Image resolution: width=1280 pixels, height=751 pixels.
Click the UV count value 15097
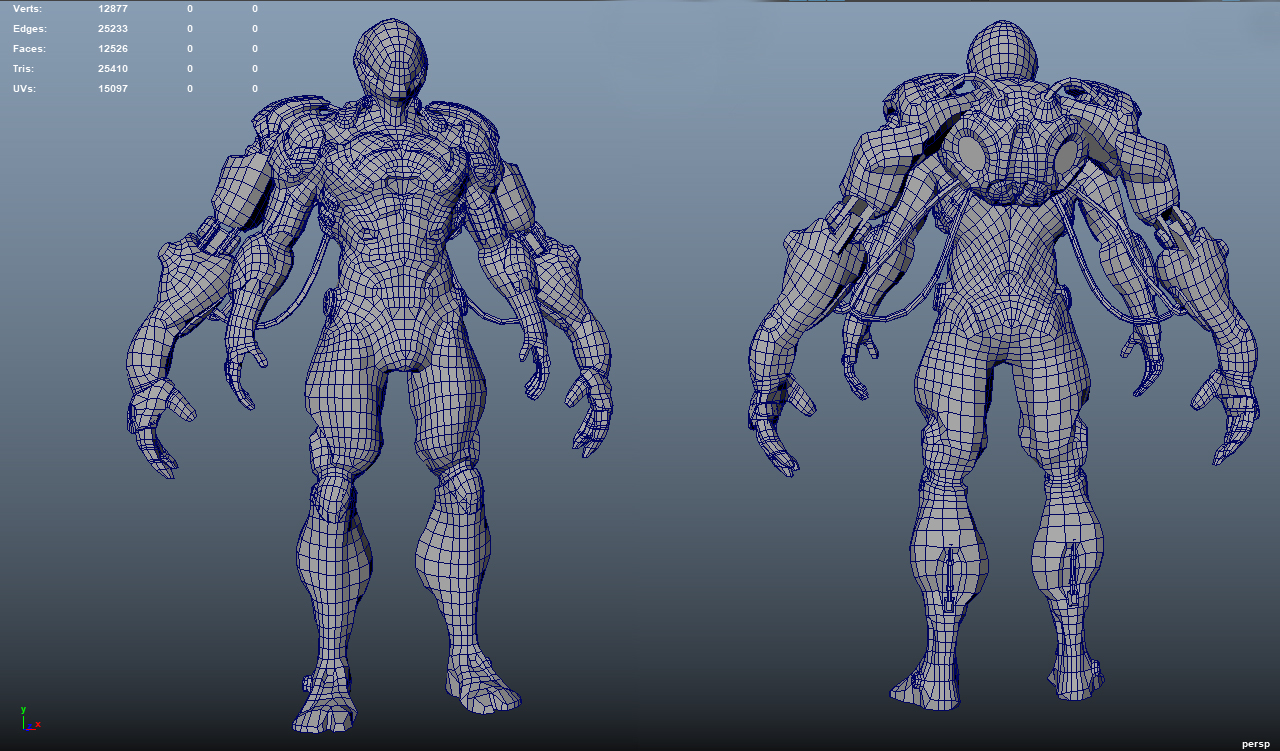(113, 88)
